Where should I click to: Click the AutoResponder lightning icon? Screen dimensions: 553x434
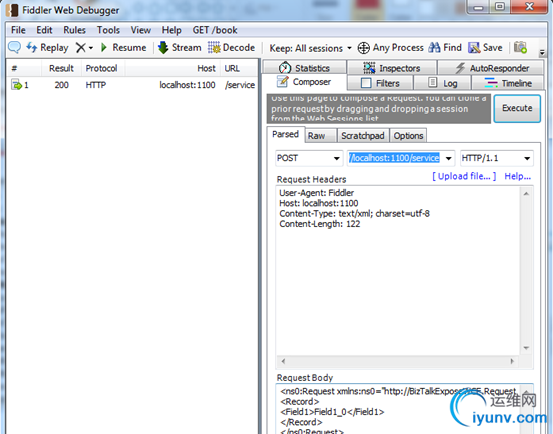point(460,68)
